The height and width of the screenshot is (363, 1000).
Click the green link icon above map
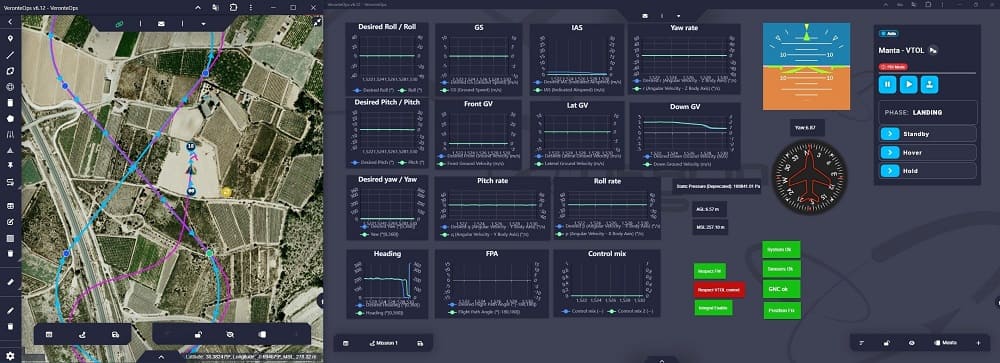coord(119,24)
